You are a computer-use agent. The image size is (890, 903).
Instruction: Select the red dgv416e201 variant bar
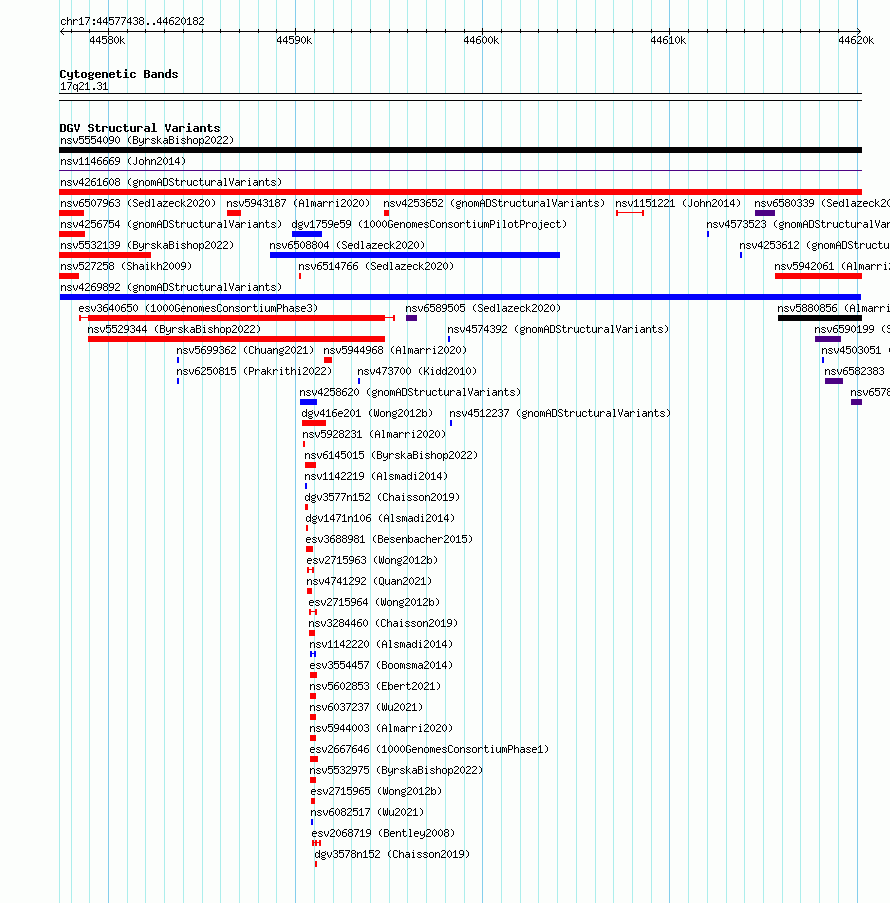tap(314, 423)
